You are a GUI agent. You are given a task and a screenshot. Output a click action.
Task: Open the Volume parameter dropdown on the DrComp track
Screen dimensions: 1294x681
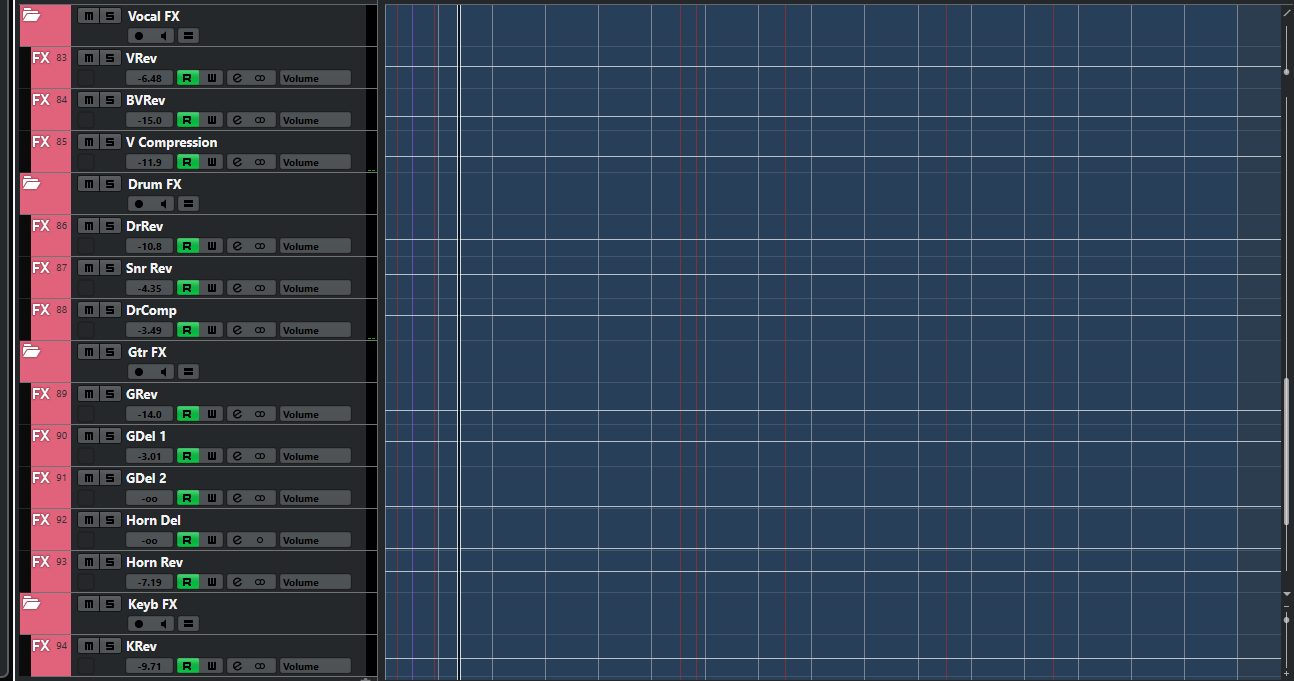[315, 330]
